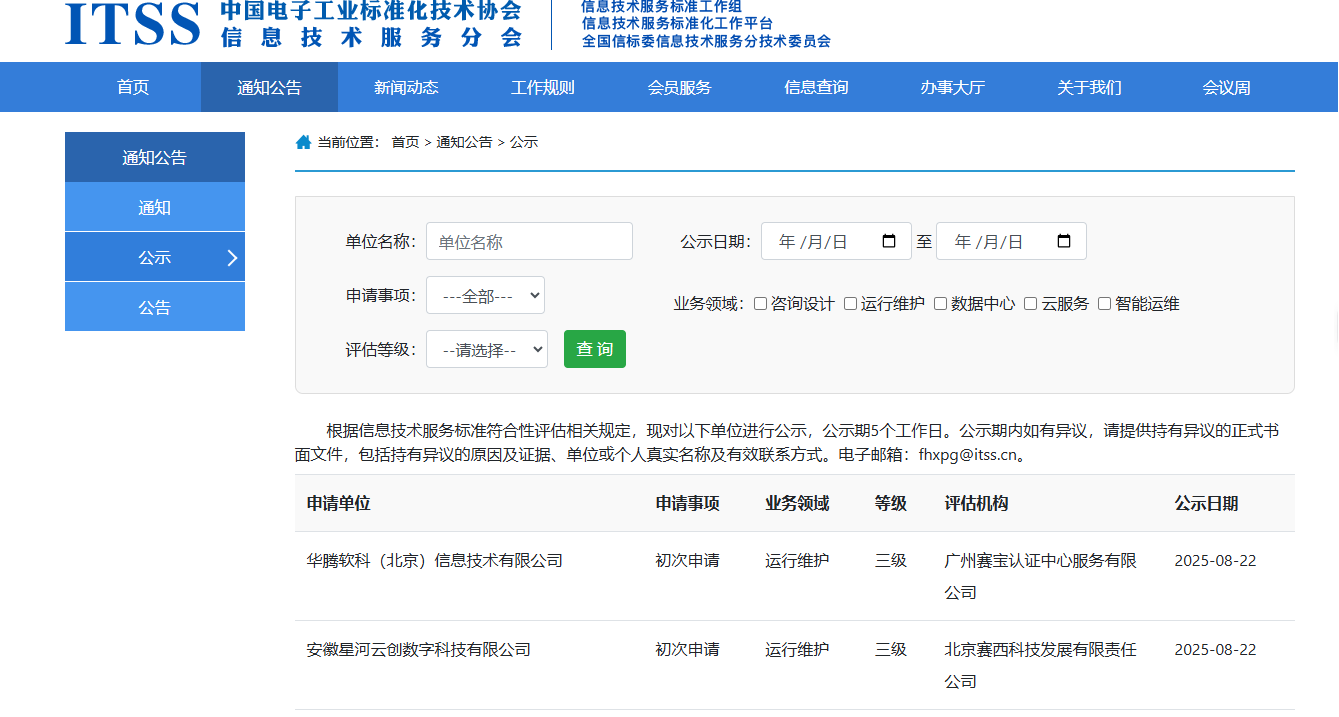1339x717 pixels.
Task: Open 工作规则 in the navigation bar
Action: pos(543,87)
